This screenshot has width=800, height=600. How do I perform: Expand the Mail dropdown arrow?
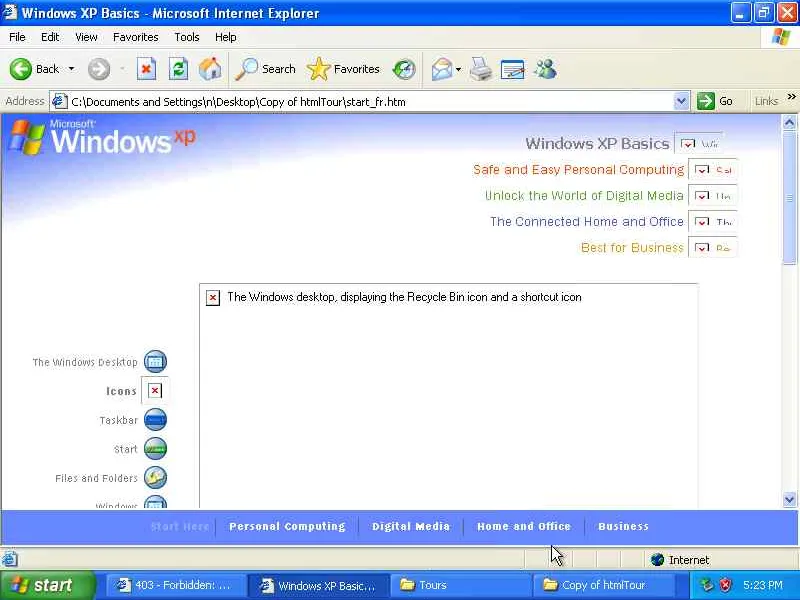pyautogui.click(x=459, y=69)
